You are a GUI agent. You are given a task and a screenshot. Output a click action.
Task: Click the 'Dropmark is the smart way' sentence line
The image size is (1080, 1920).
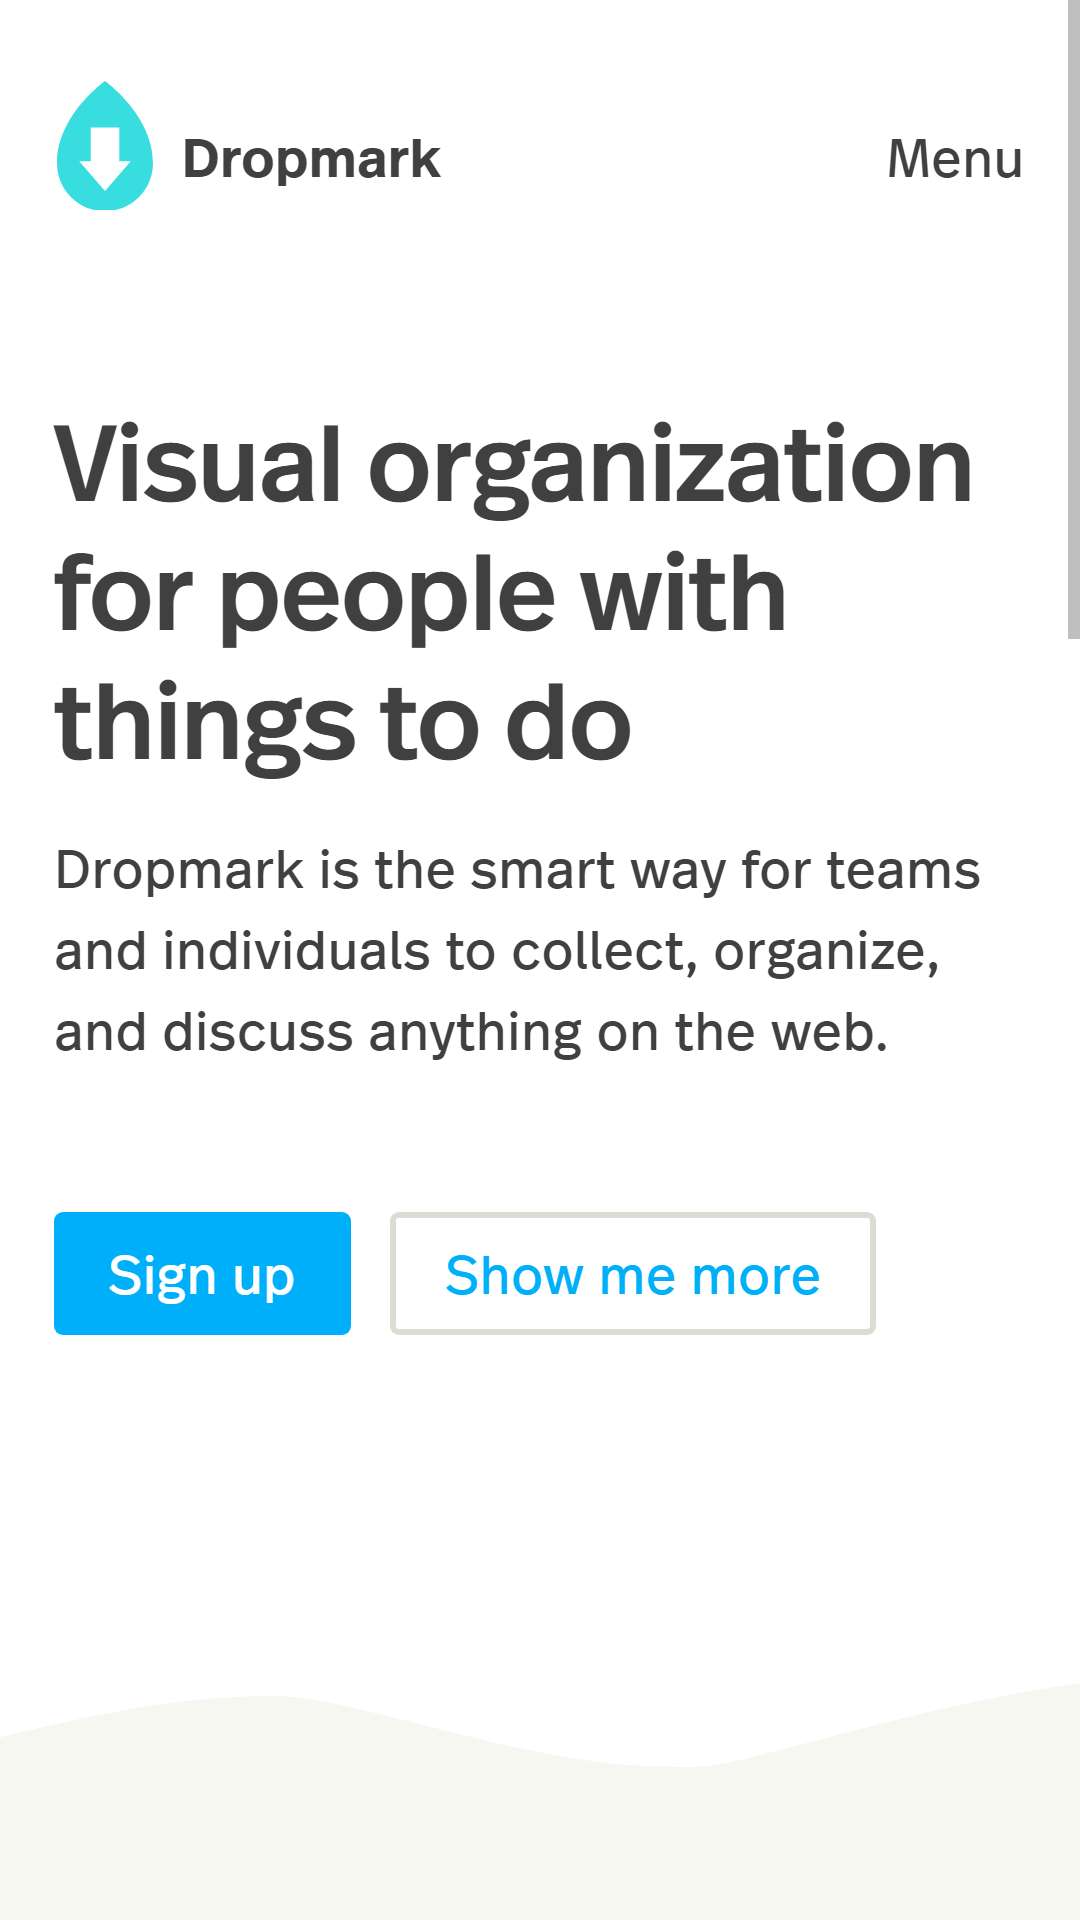517,870
